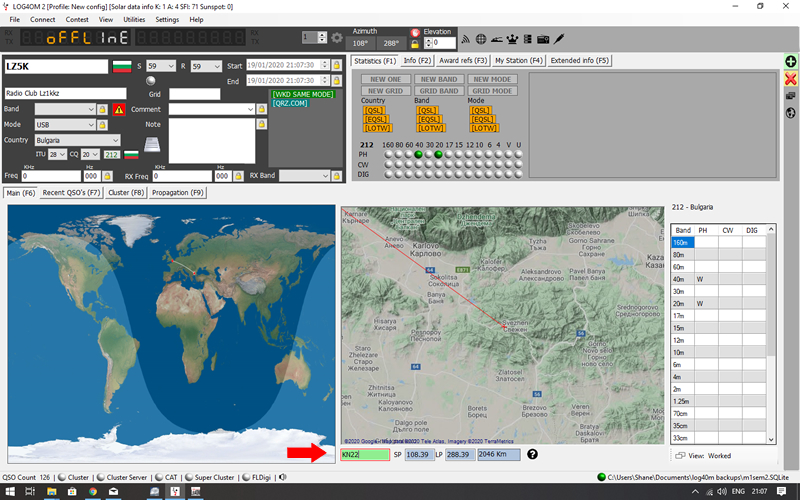Toggle the elevation padlock icon
Viewport: 800px width, 500px height.
point(415,44)
